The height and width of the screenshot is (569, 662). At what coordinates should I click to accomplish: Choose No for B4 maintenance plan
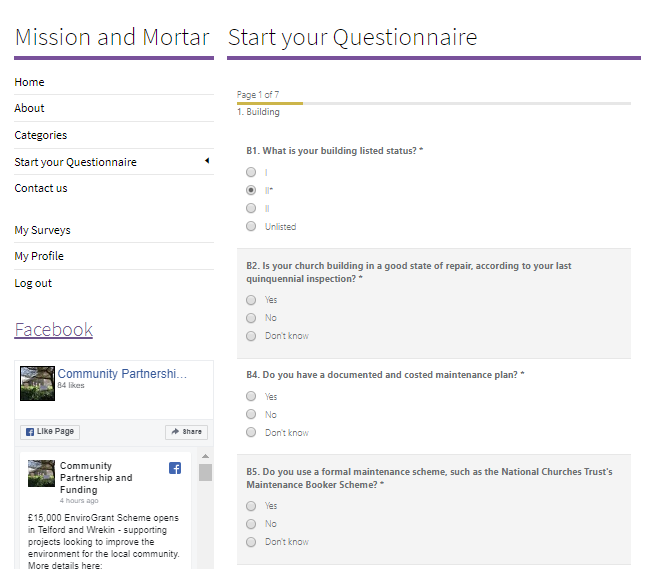(251, 414)
